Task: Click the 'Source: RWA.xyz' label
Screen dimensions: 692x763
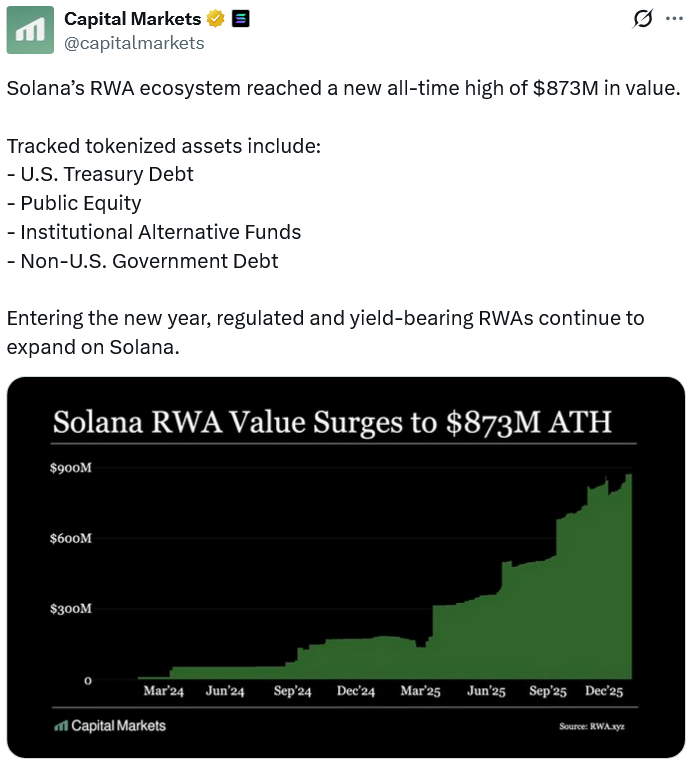Action: tap(598, 726)
